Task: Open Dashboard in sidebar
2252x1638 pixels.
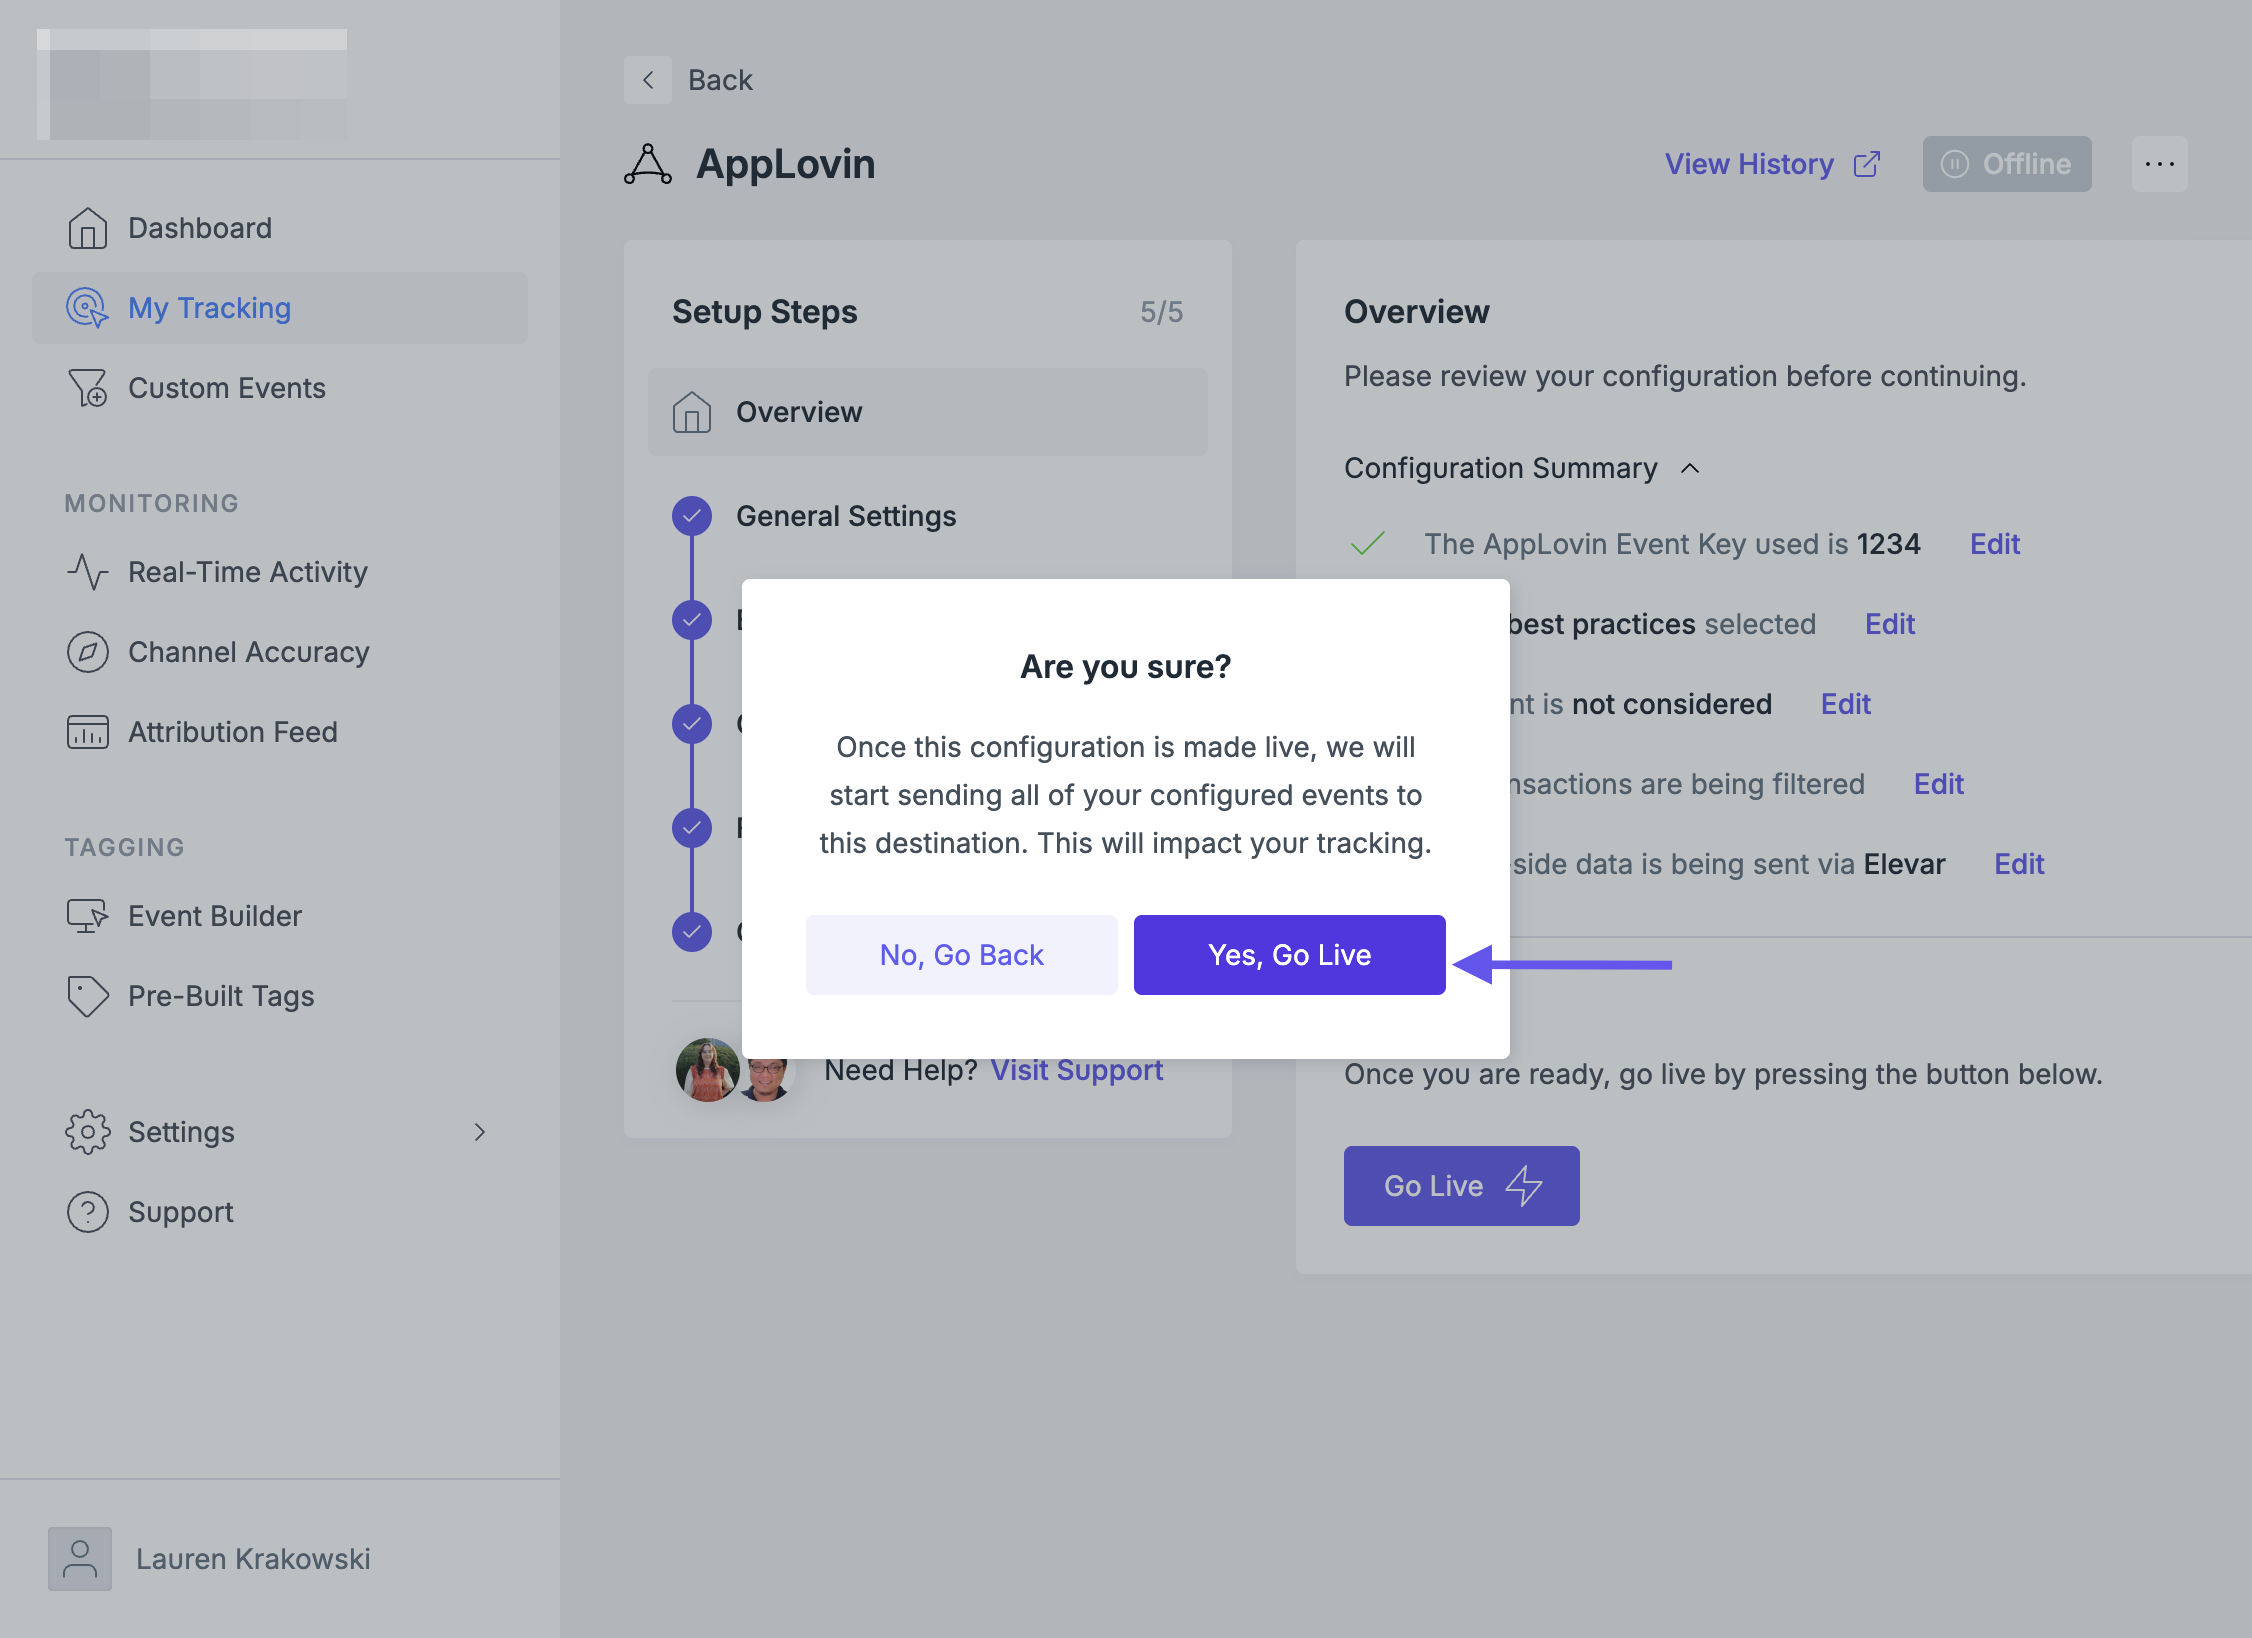Action: tap(280, 228)
